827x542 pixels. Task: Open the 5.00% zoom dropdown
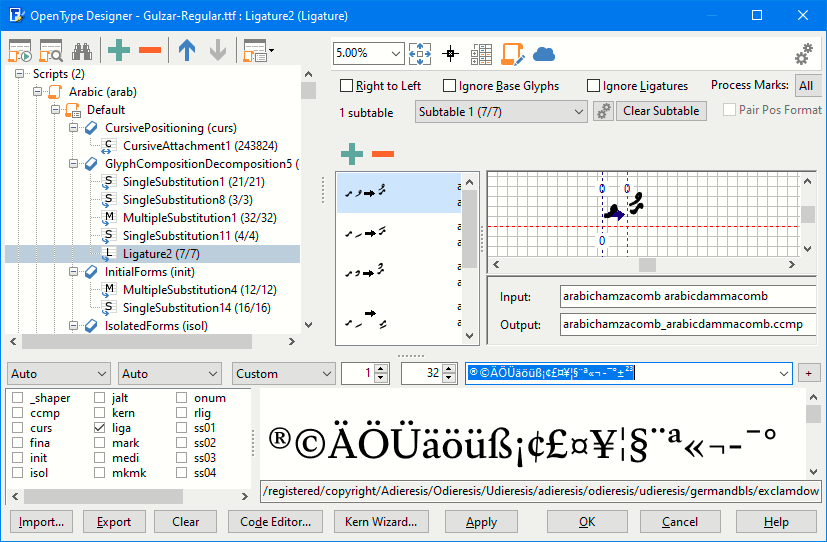(x=396, y=53)
